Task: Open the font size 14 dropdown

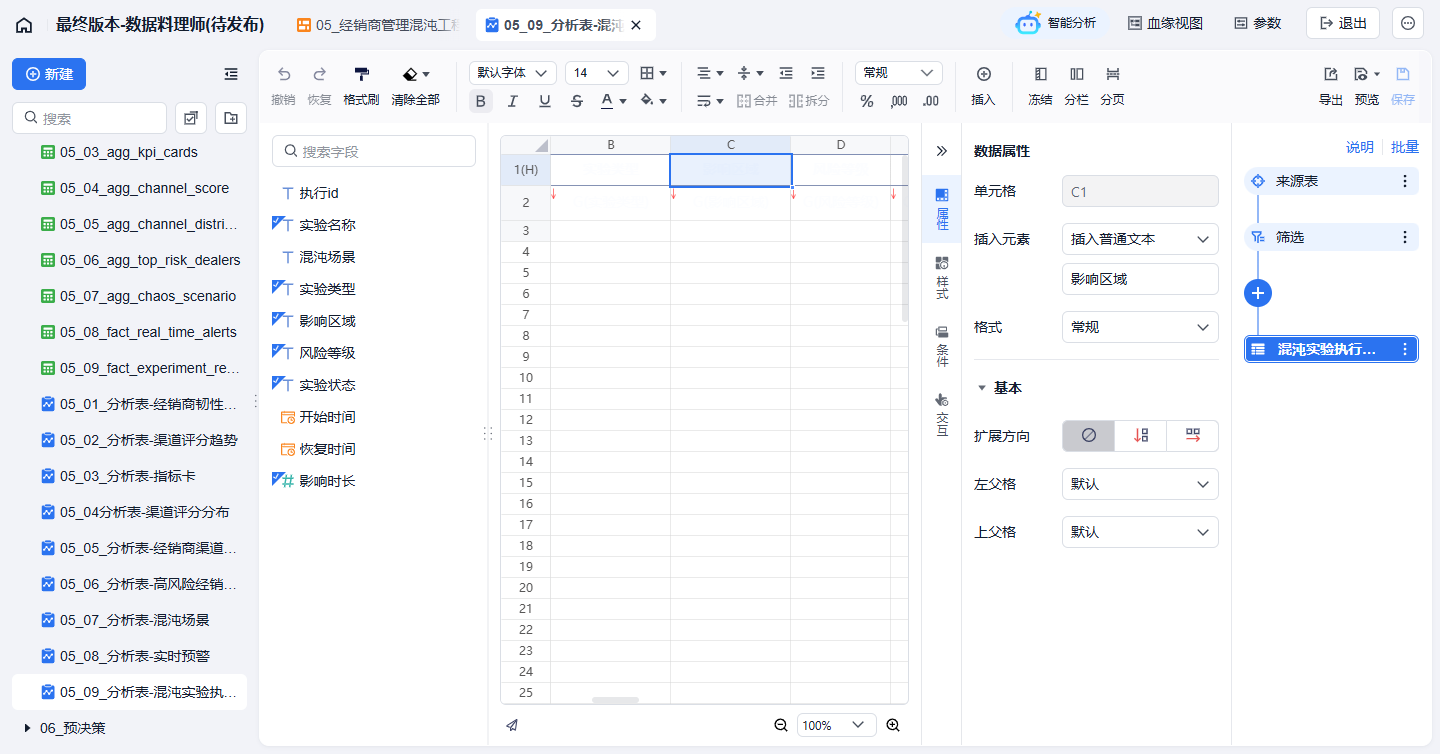Action: click(x=597, y=73)
